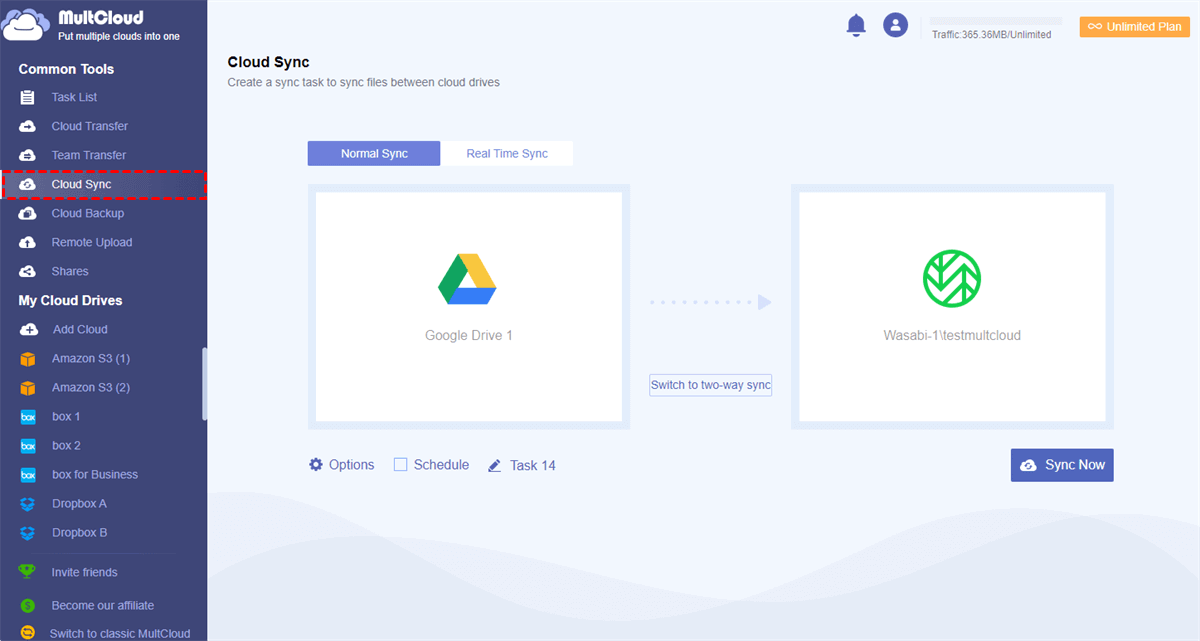Click Become our affiliate link
This screenshot has width=1200, height=641.
(103, 605)
